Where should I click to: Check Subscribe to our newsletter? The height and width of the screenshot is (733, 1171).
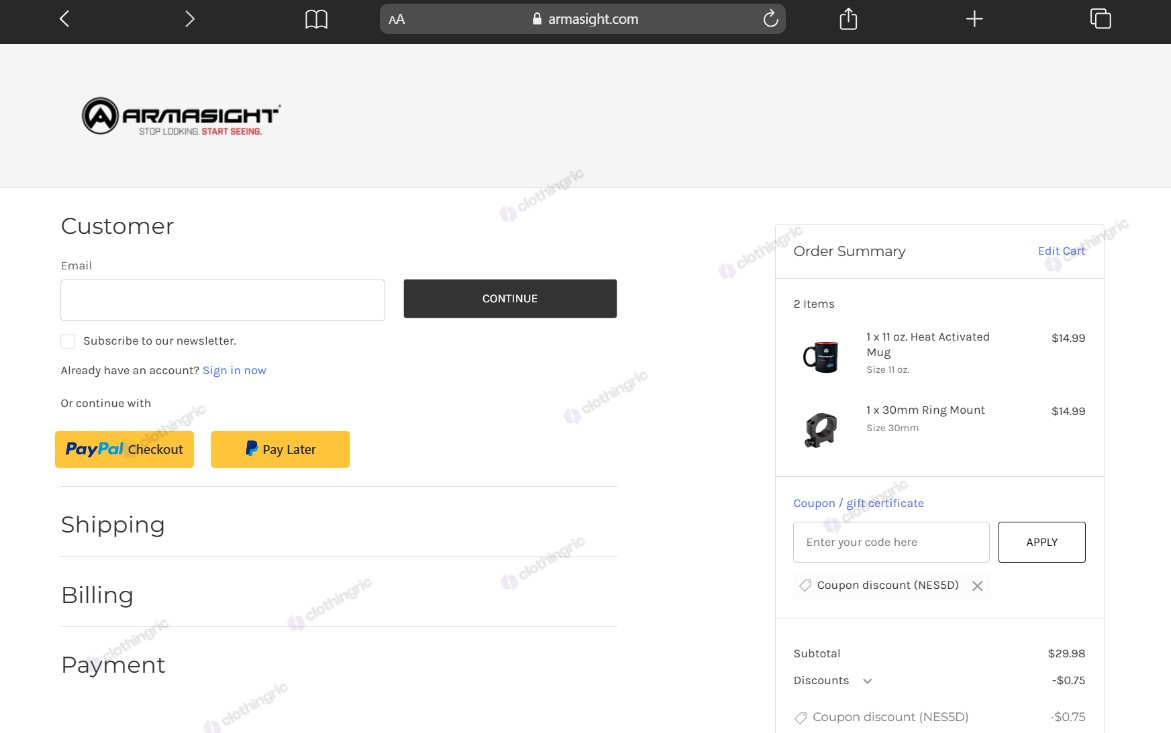click(x=68, y=341)
